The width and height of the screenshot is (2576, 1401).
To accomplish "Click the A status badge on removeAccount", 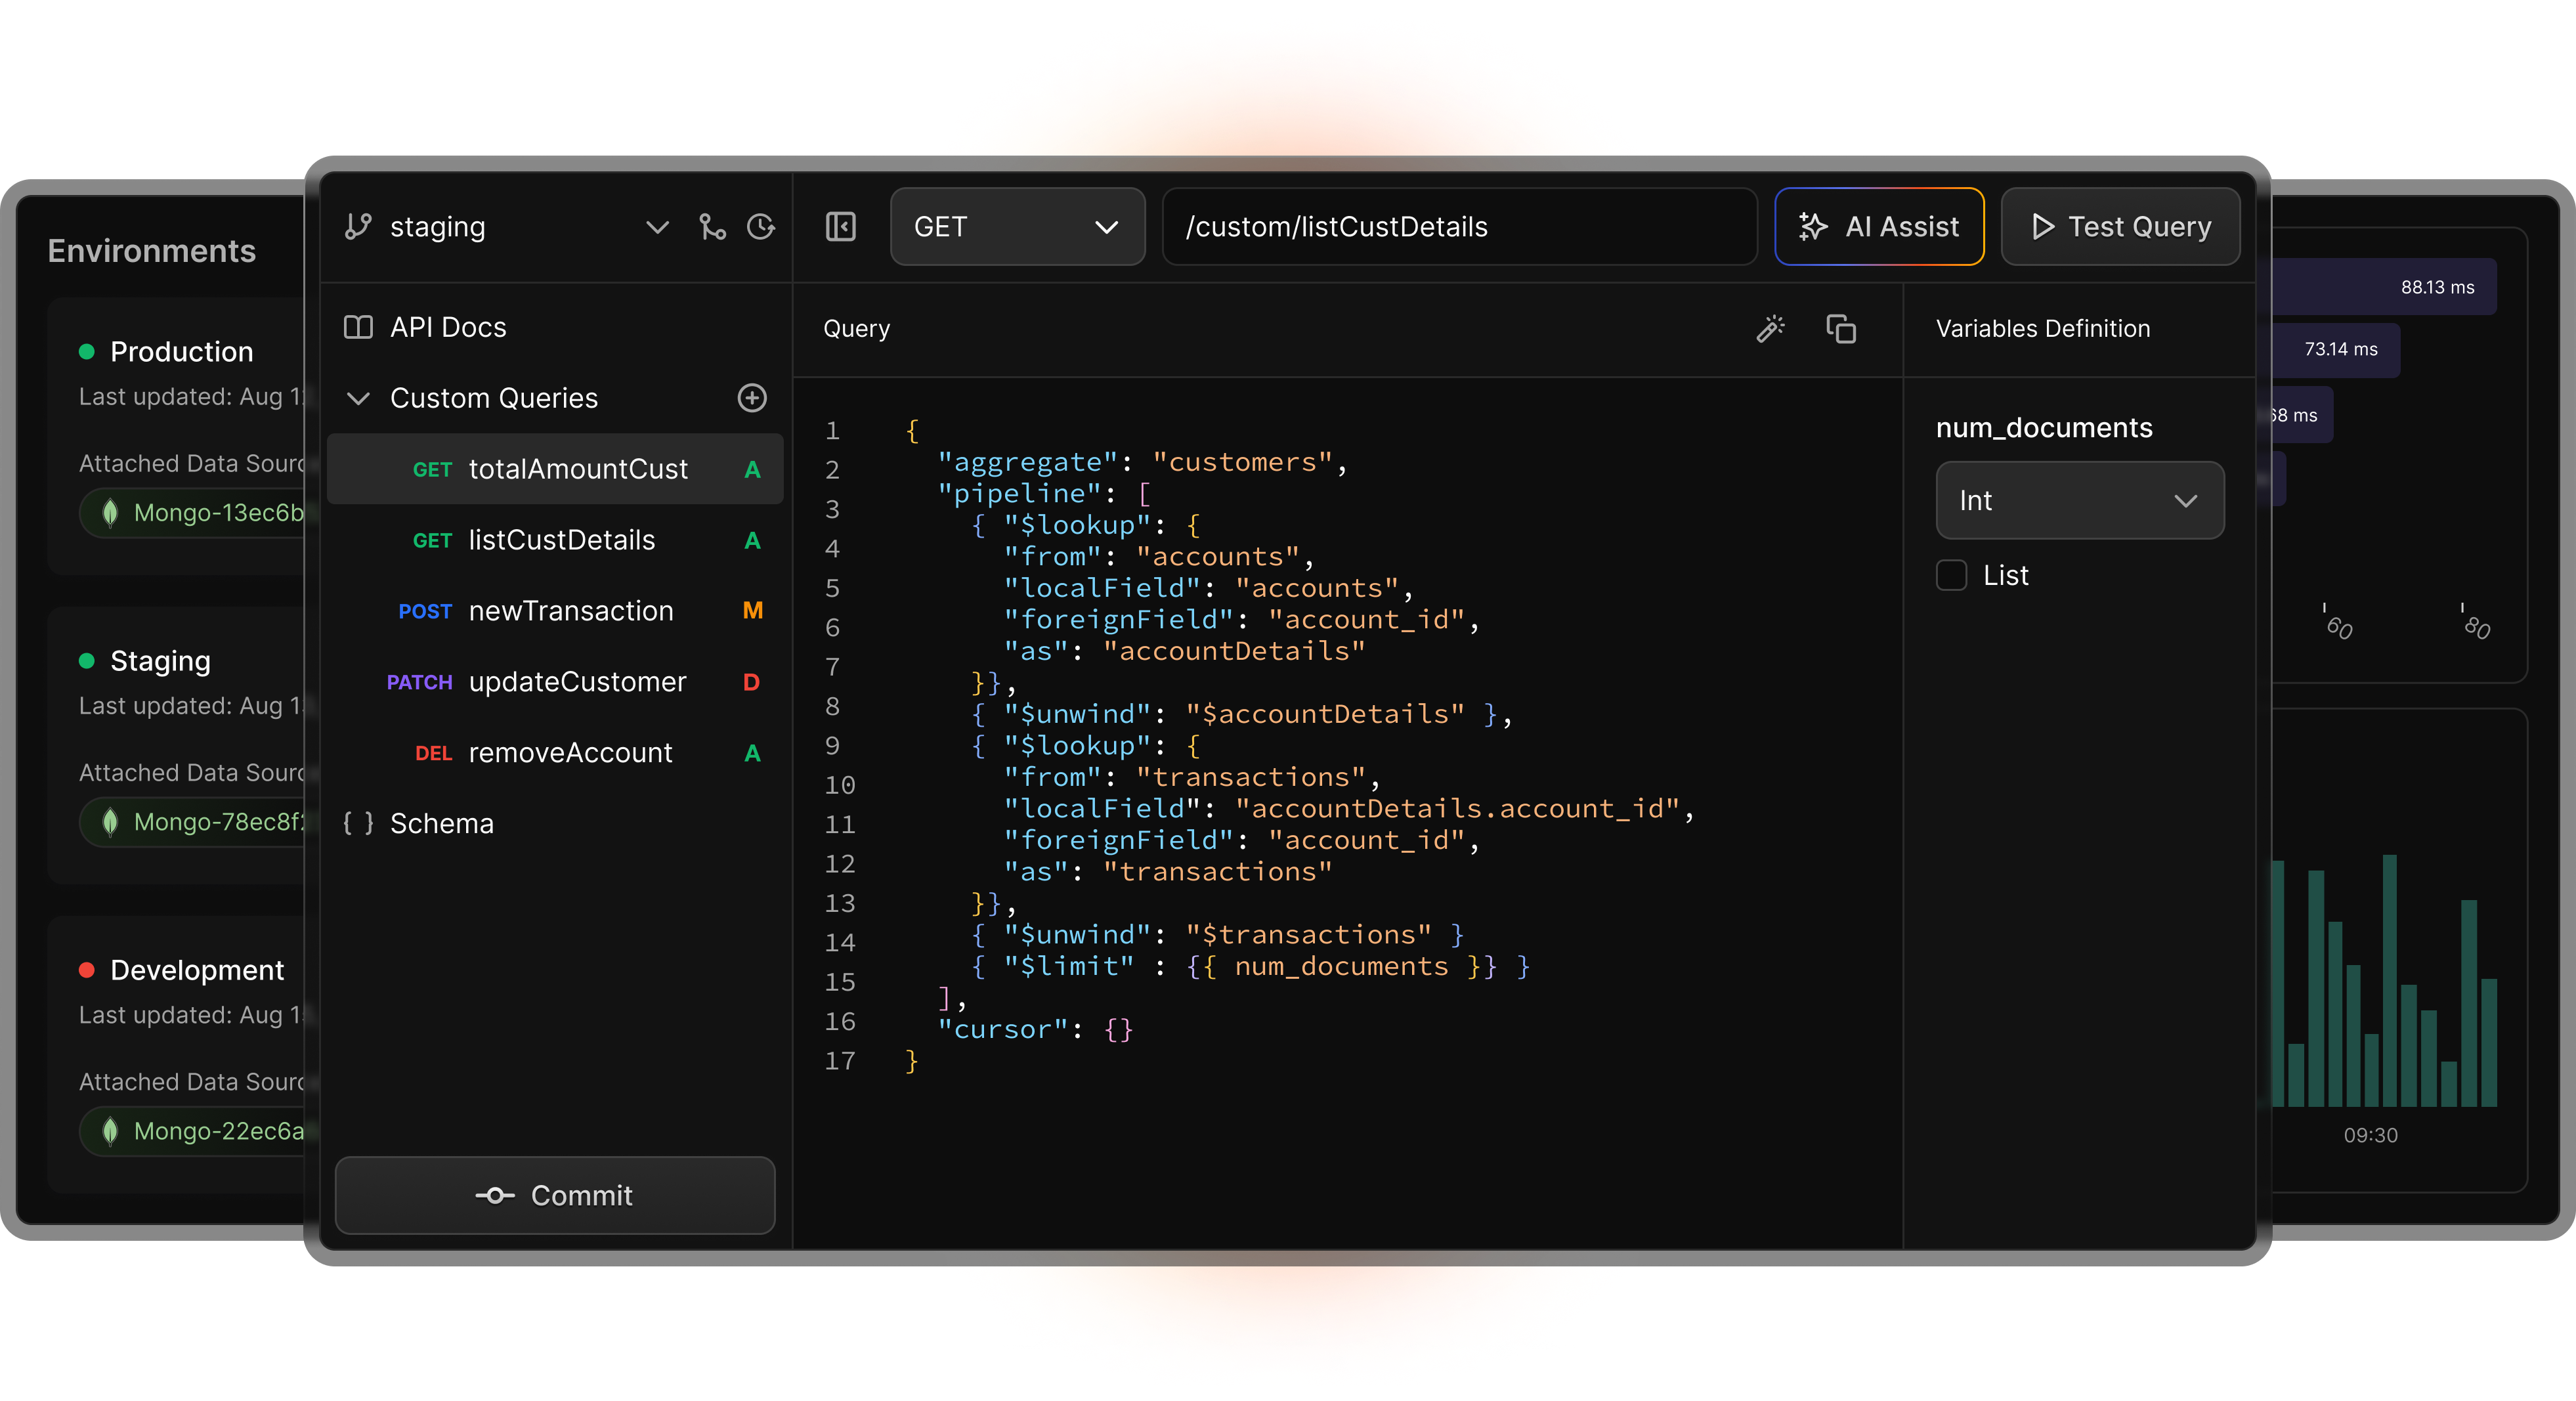I will click(752, 753).
